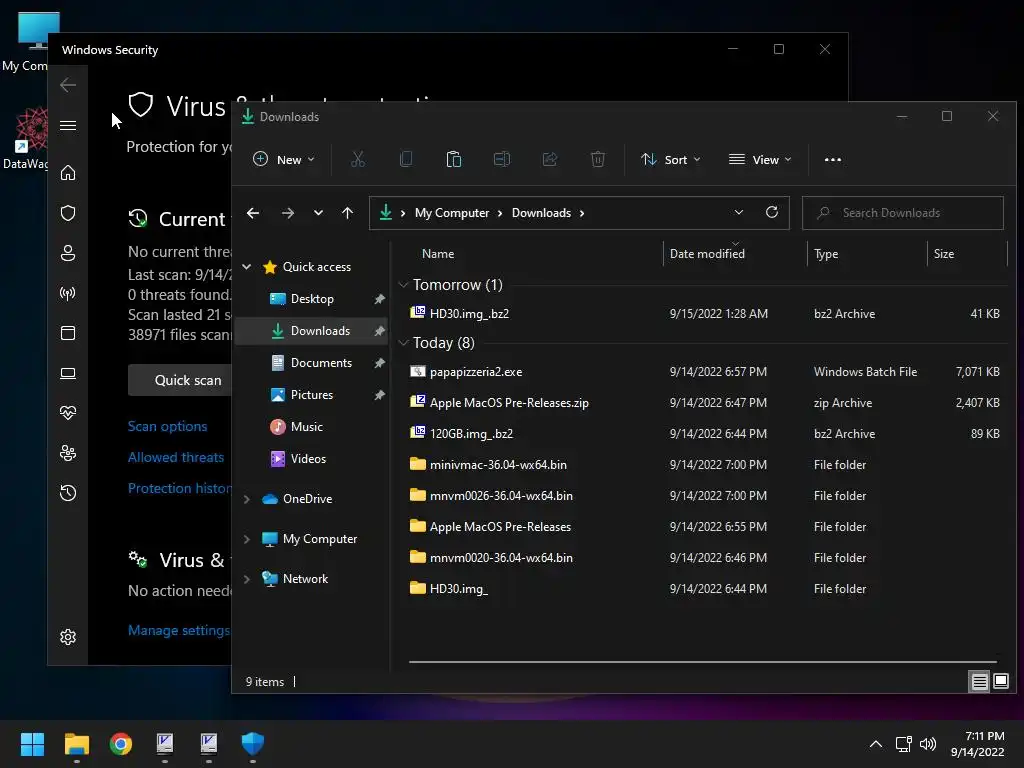Click the Paste clipboard icon in toolbar
The height and width of the screenshot is (768, 1024).
(453, 159)
